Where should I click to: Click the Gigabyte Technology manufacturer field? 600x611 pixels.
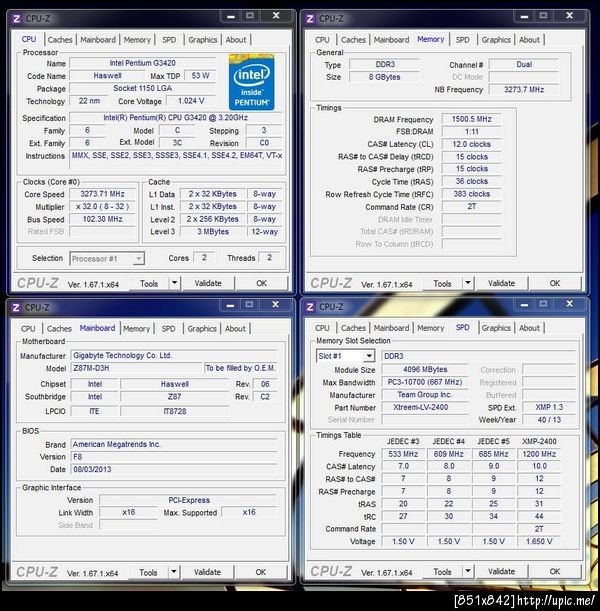click(x=174, y=355)
